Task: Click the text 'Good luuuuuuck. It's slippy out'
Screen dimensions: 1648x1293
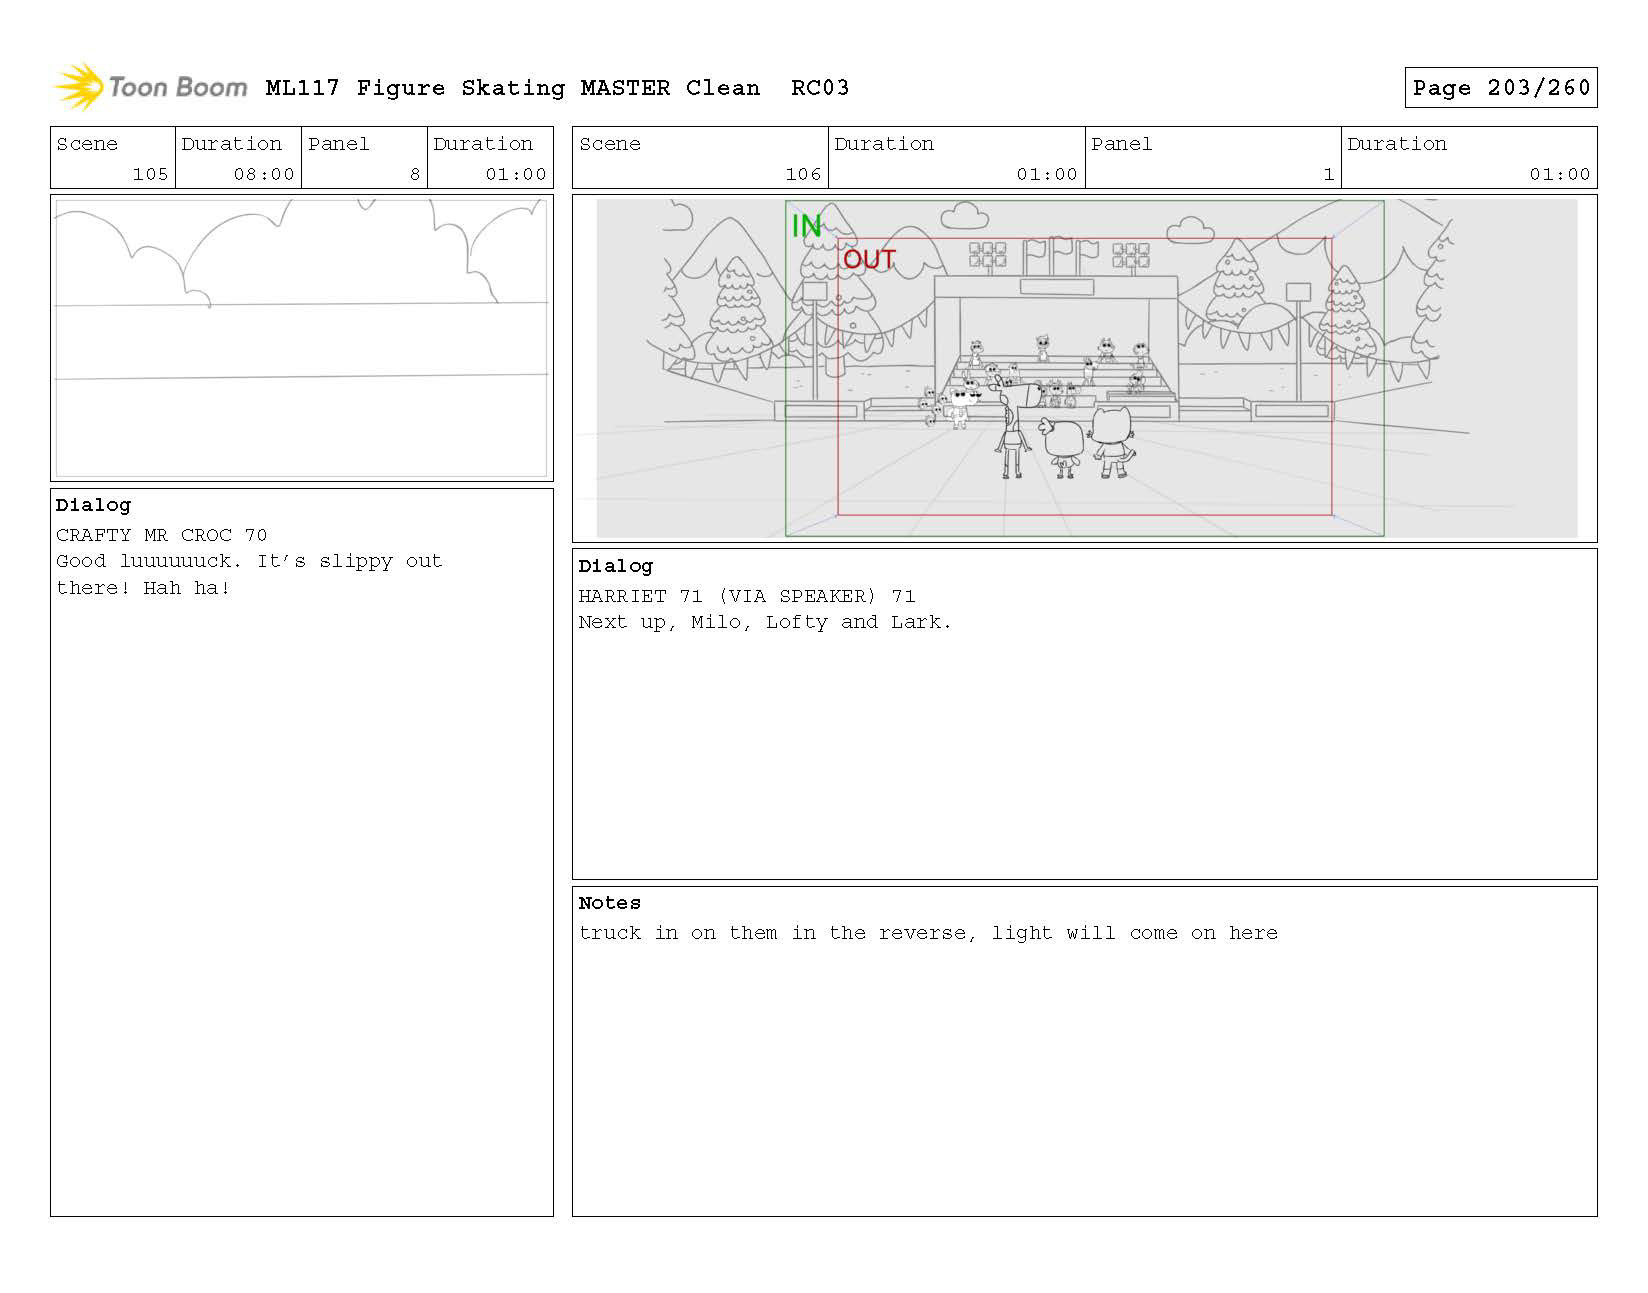Action: (249, 561)
